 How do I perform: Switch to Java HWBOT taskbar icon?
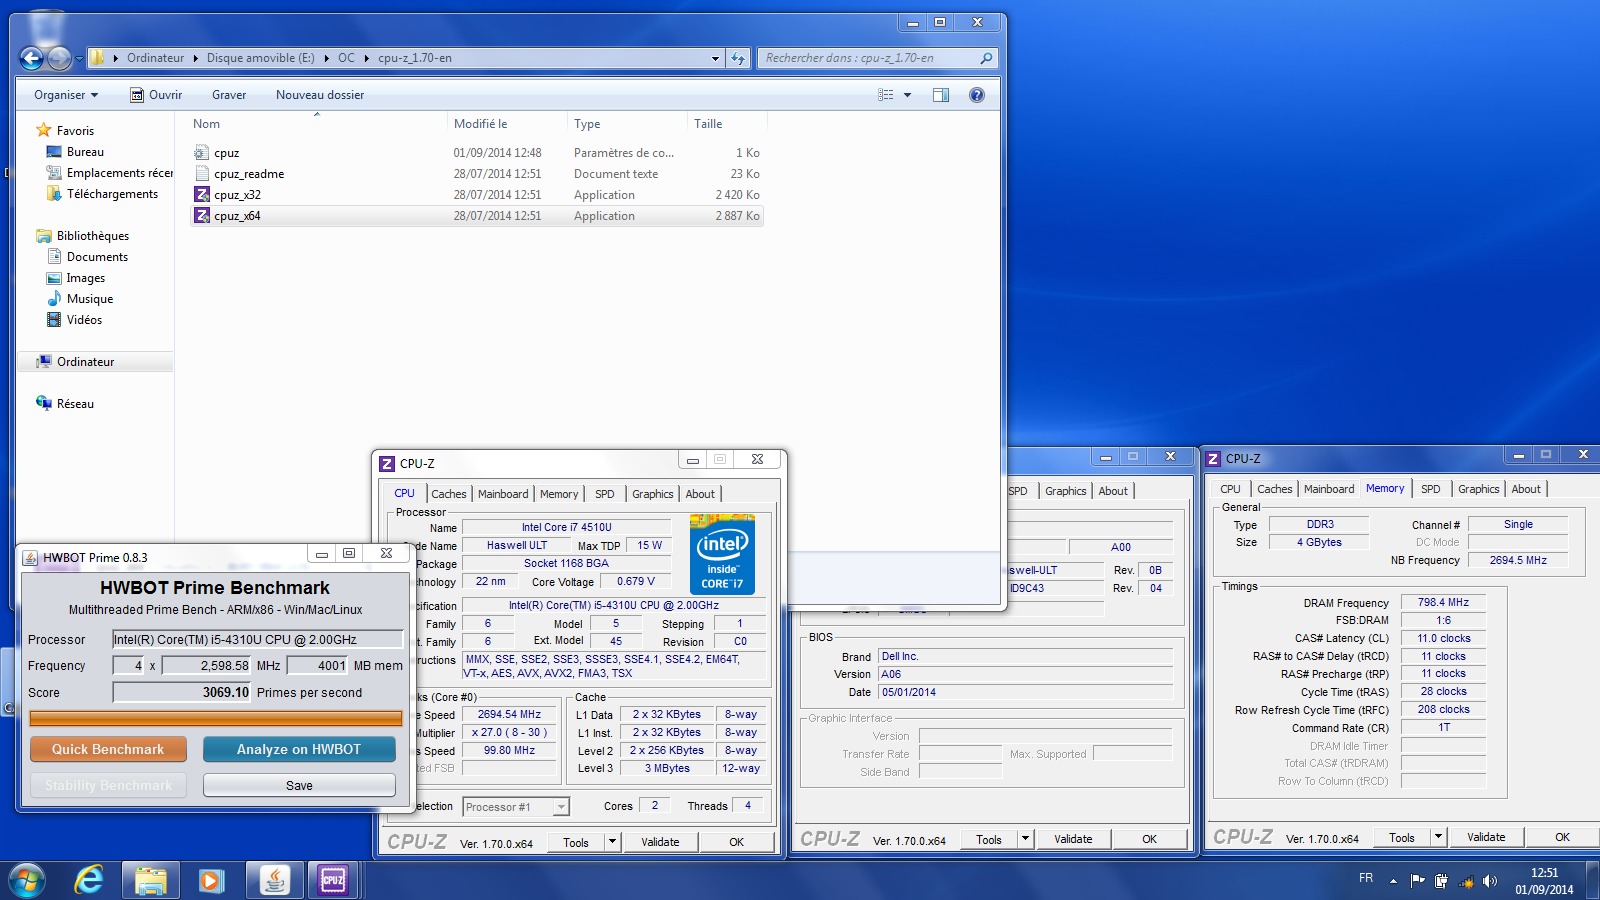[x=273, y=880]
